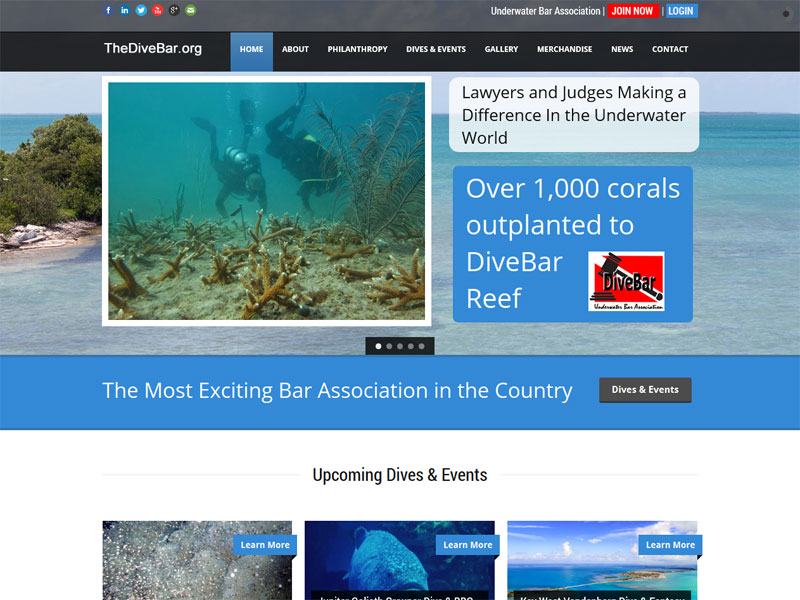This screenshot has width=800, height=600.
Task: Select the first slider pagination dot
Action: 379,346
